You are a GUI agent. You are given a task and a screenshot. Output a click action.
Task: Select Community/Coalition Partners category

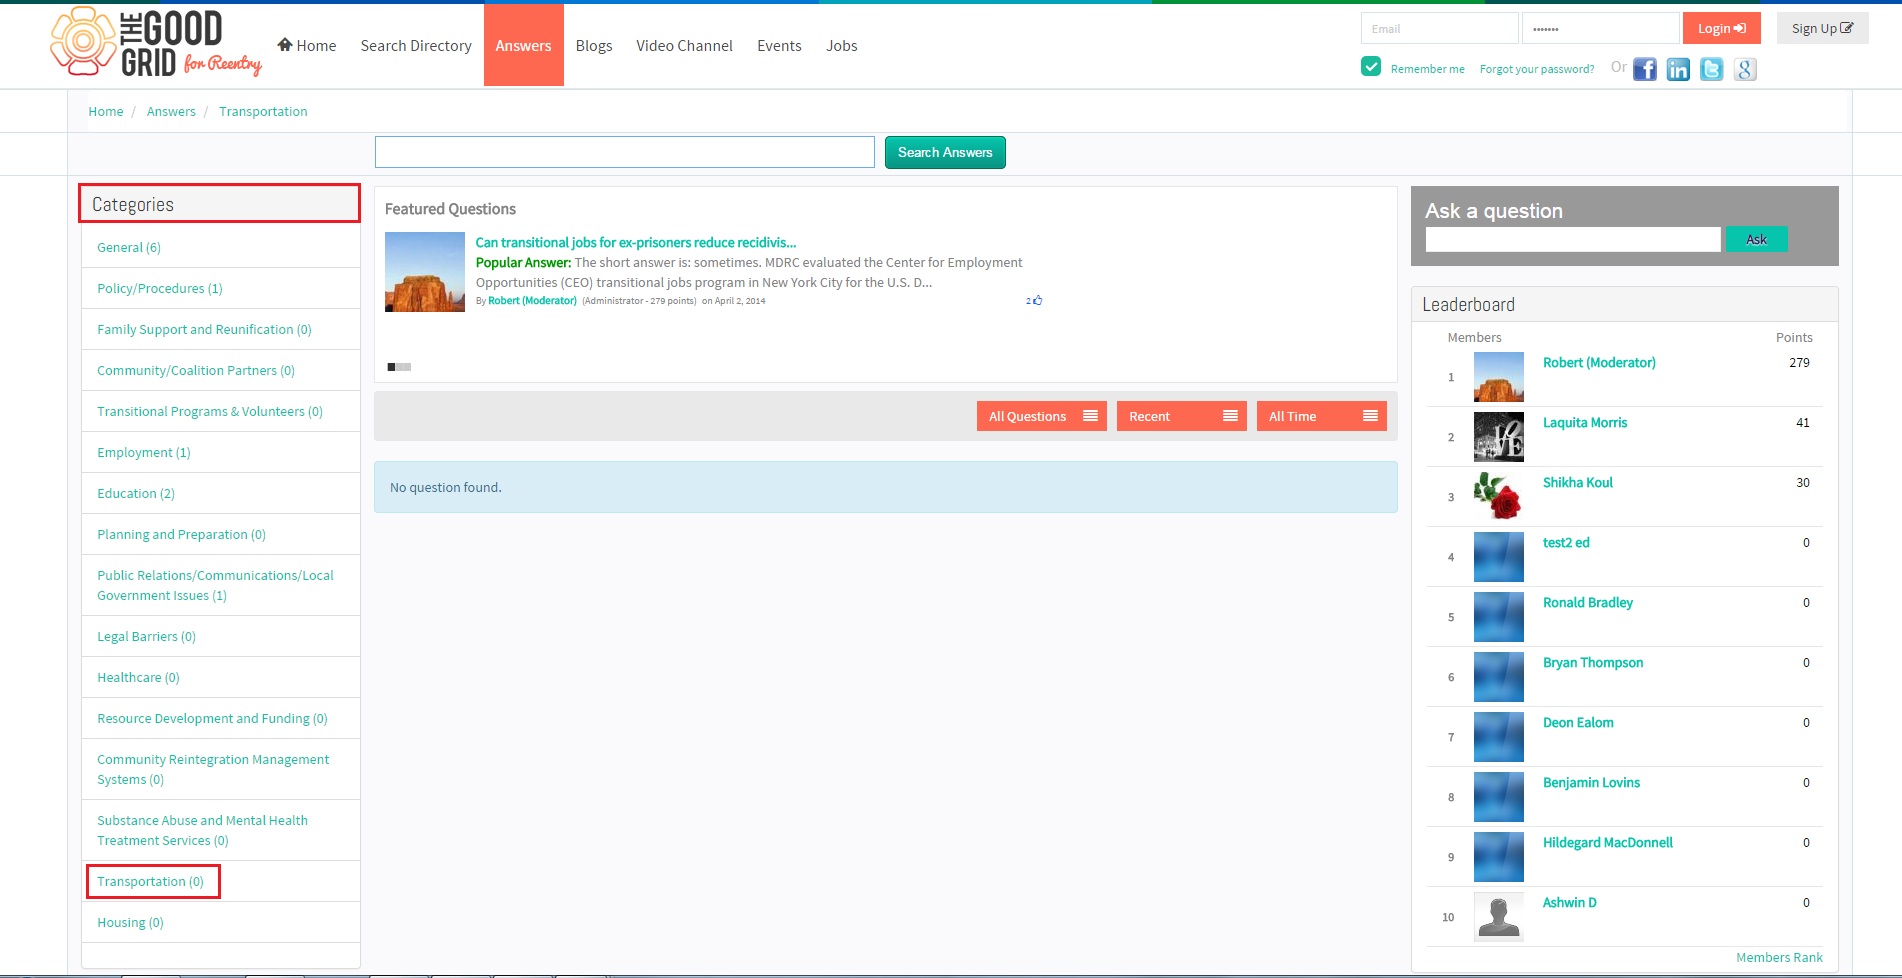point(196,370)
